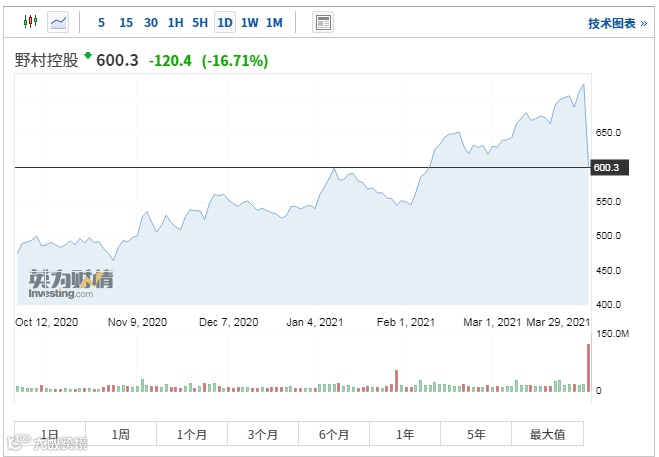Viewport: 659px width, 457px height.
Task: Set interval to 30 minutes
Action: coord(150,22)
